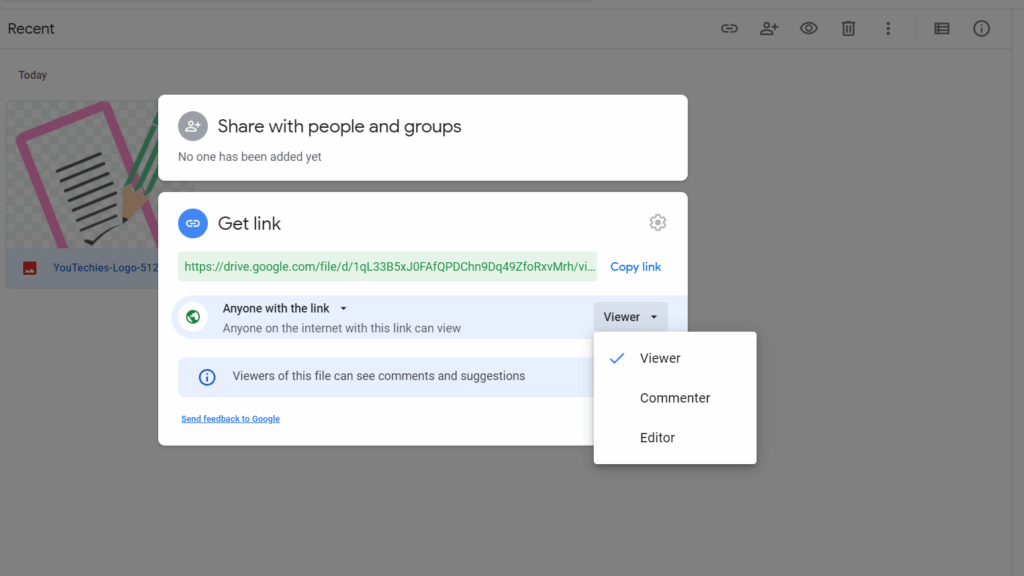Click the green globe public-link icon
1024x576 pixels.
193,317
